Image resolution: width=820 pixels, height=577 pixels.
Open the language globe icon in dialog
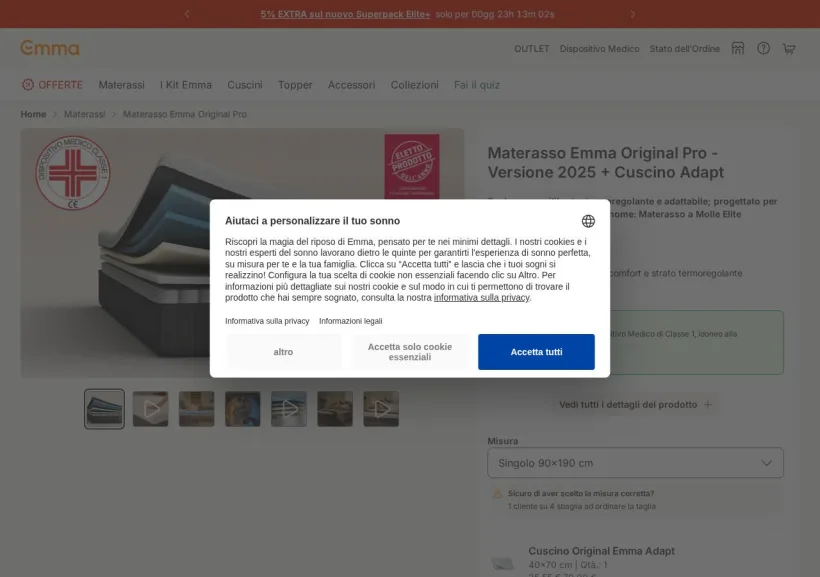[x=588, y=221]
